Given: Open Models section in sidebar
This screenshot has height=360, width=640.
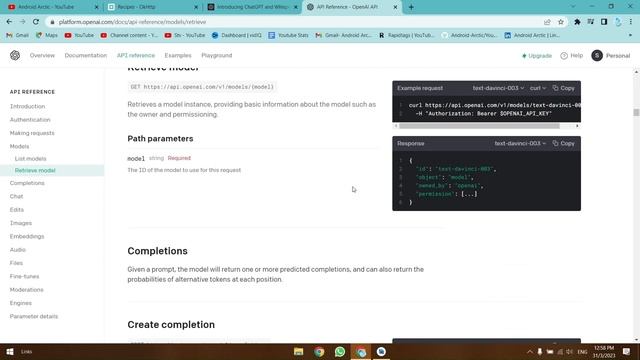Looking at the screenshot, I should [x=19, y=146].
